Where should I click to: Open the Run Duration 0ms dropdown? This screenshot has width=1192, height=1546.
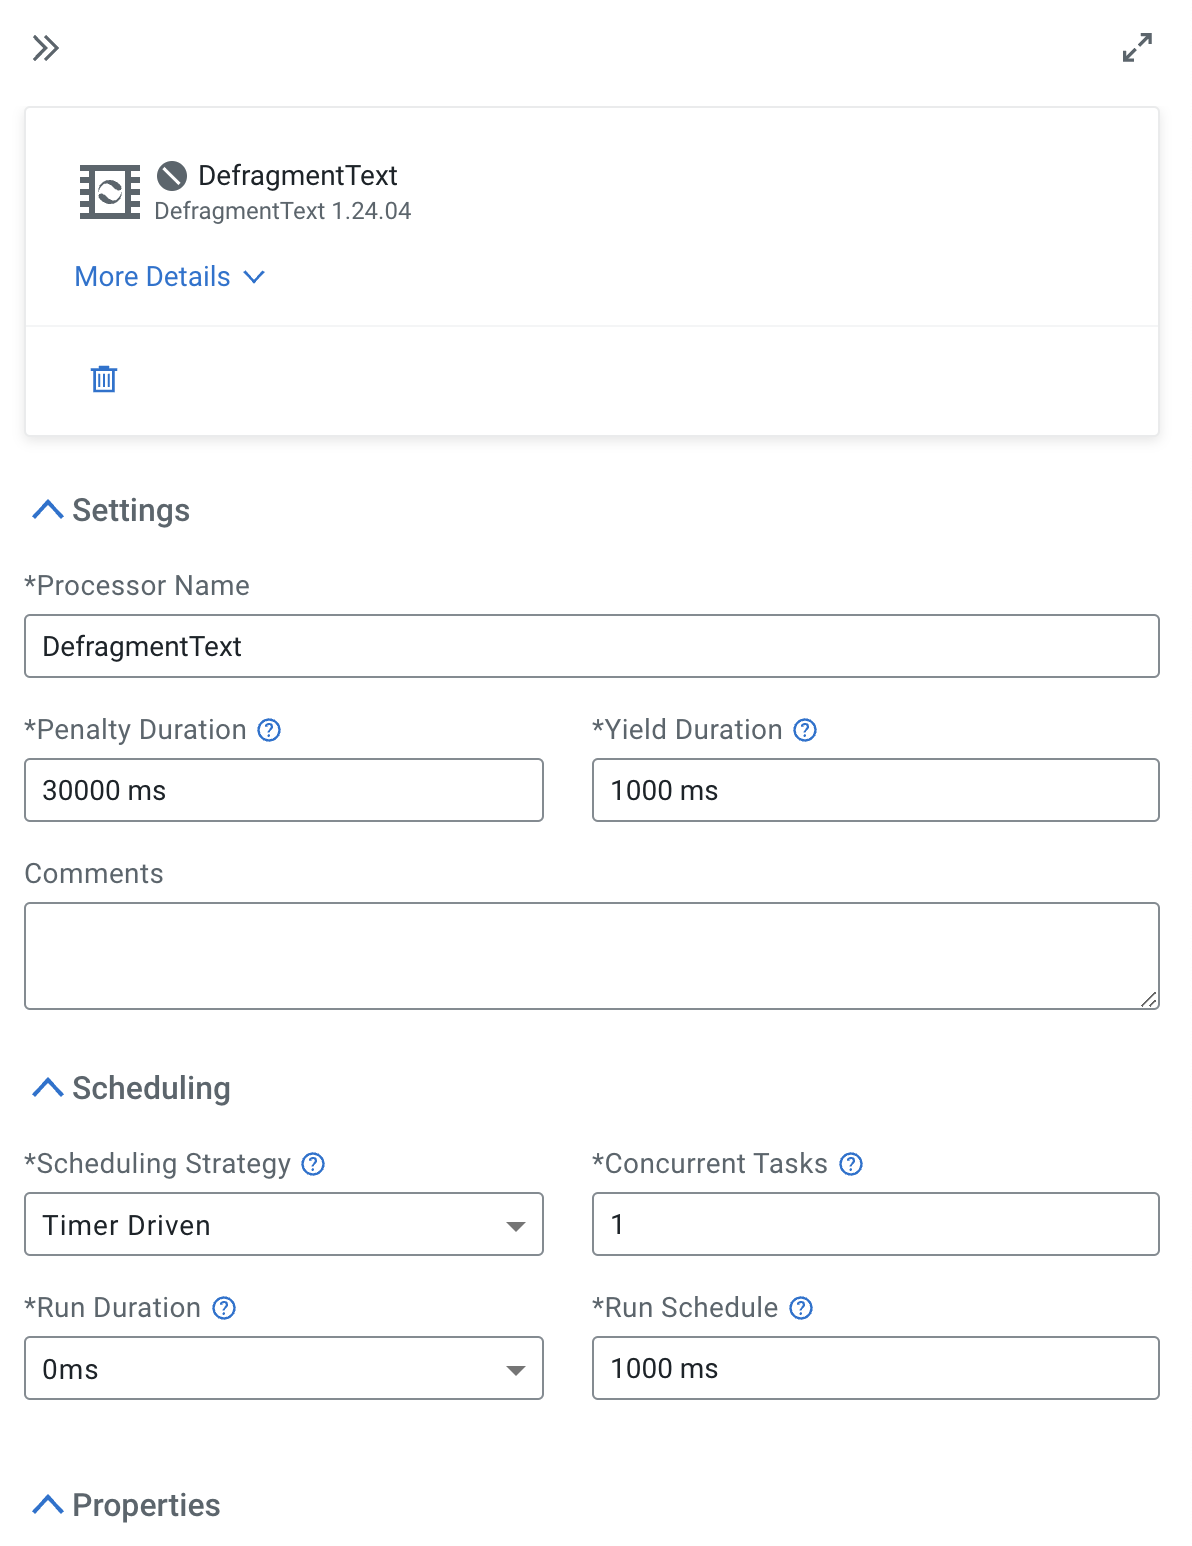(x=284, y=1368)
